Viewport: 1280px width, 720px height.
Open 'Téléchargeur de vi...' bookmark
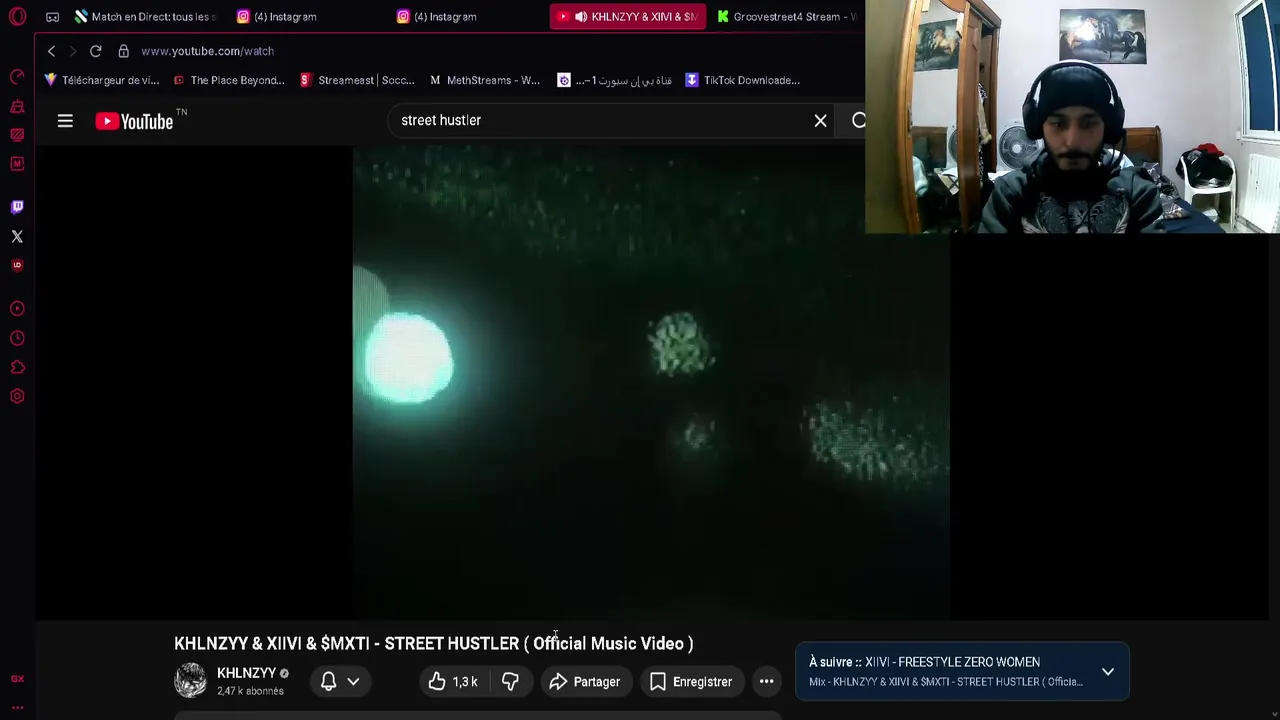[x=101, y=80]
